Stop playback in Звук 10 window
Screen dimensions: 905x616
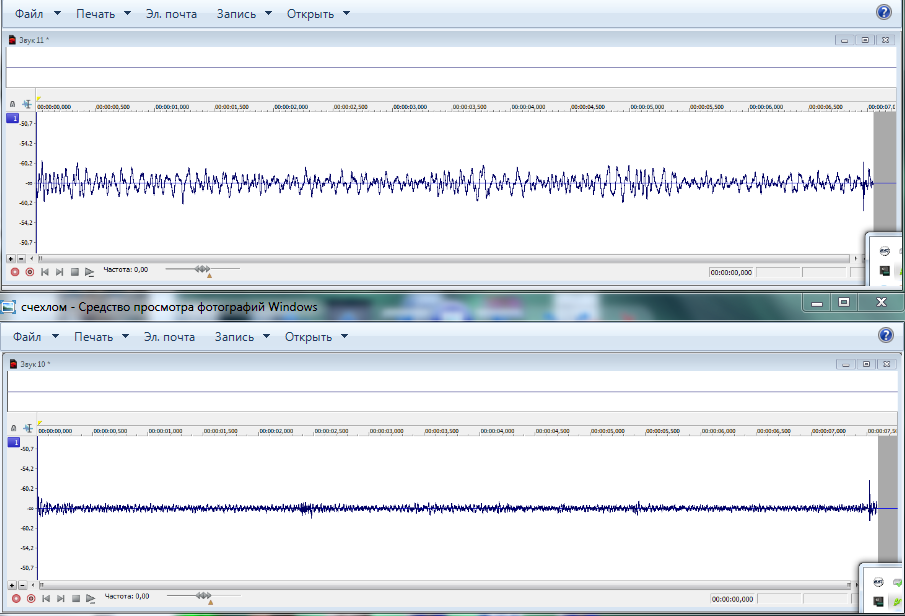76,599
